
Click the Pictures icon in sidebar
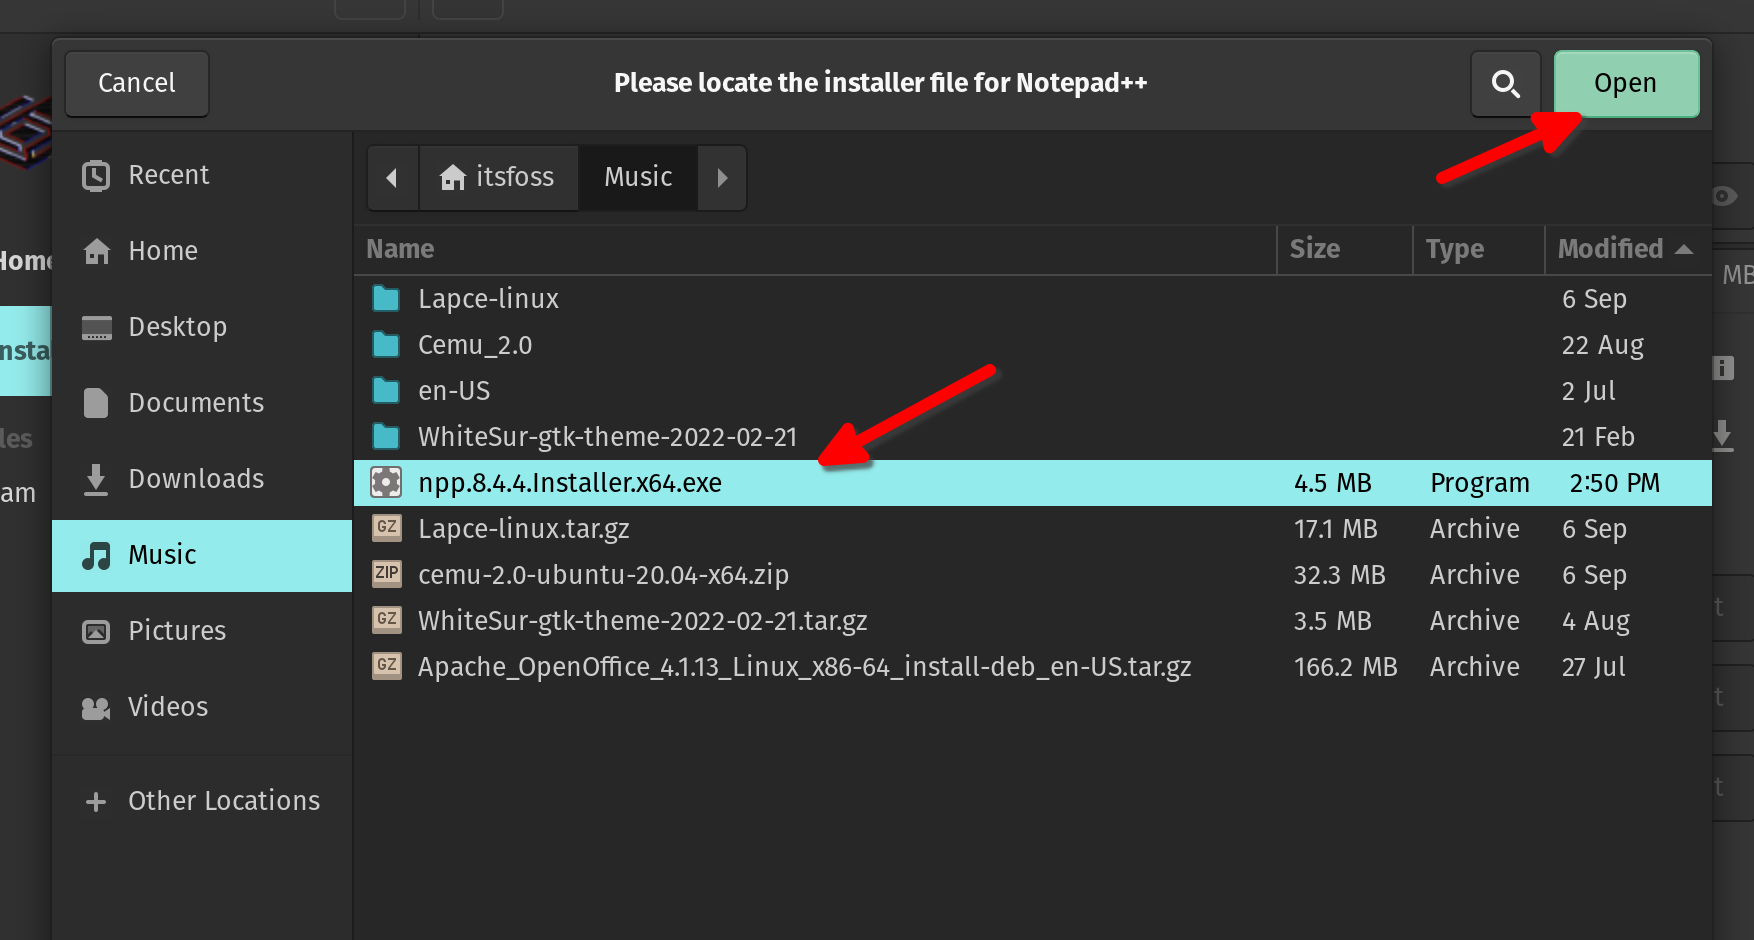[96, 632]
